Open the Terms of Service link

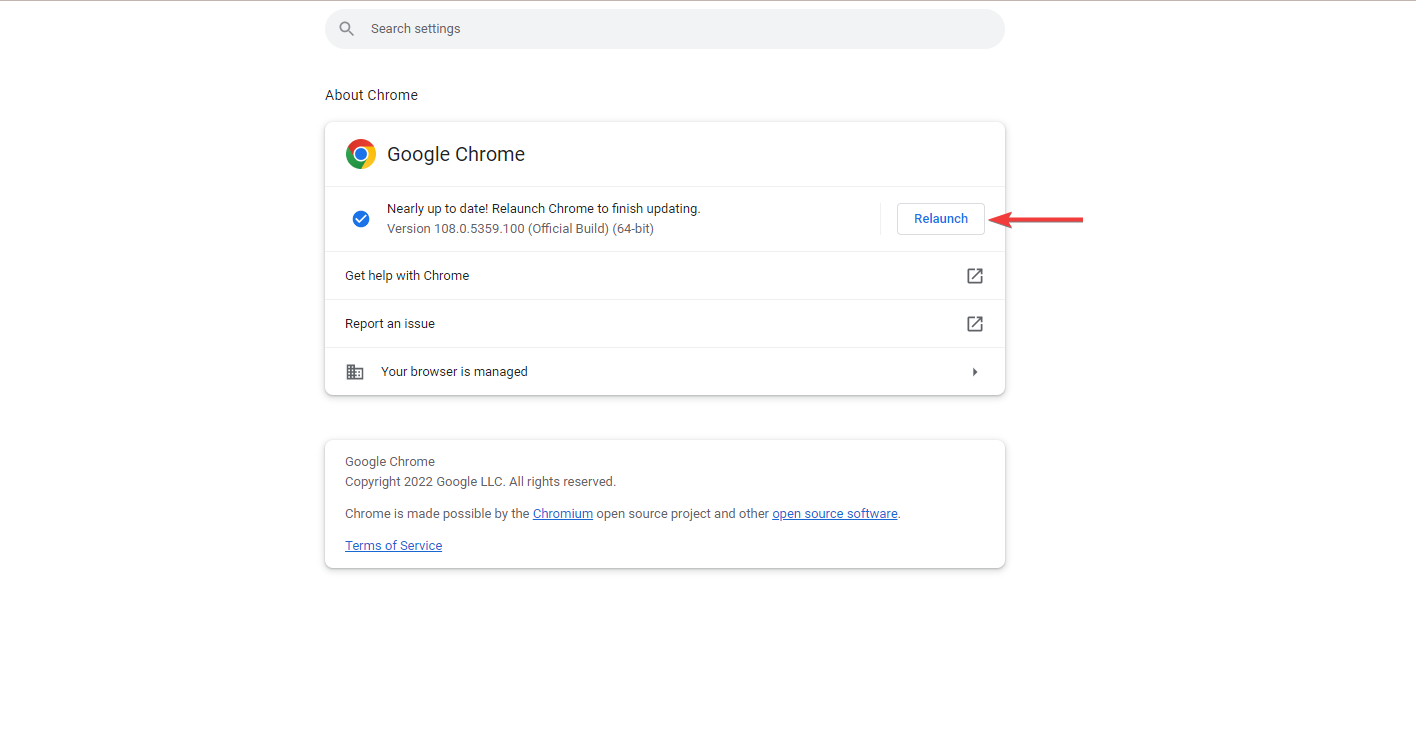pyautogui.click(x=393, y=546)
